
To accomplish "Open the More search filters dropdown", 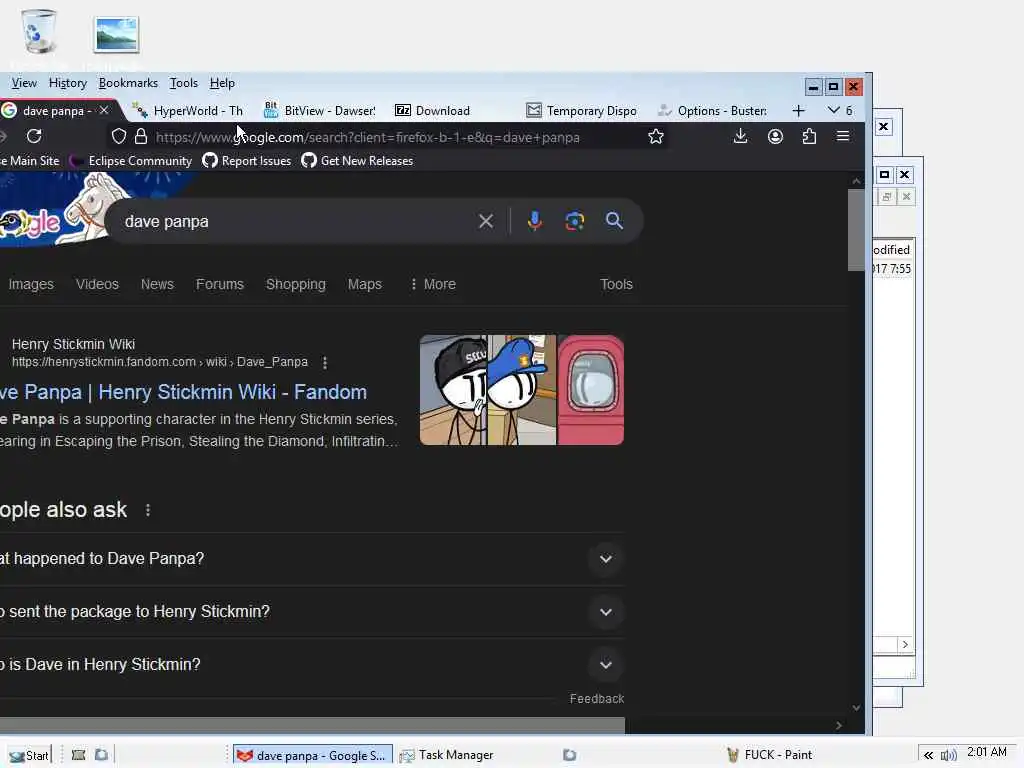I will (433, 284).
